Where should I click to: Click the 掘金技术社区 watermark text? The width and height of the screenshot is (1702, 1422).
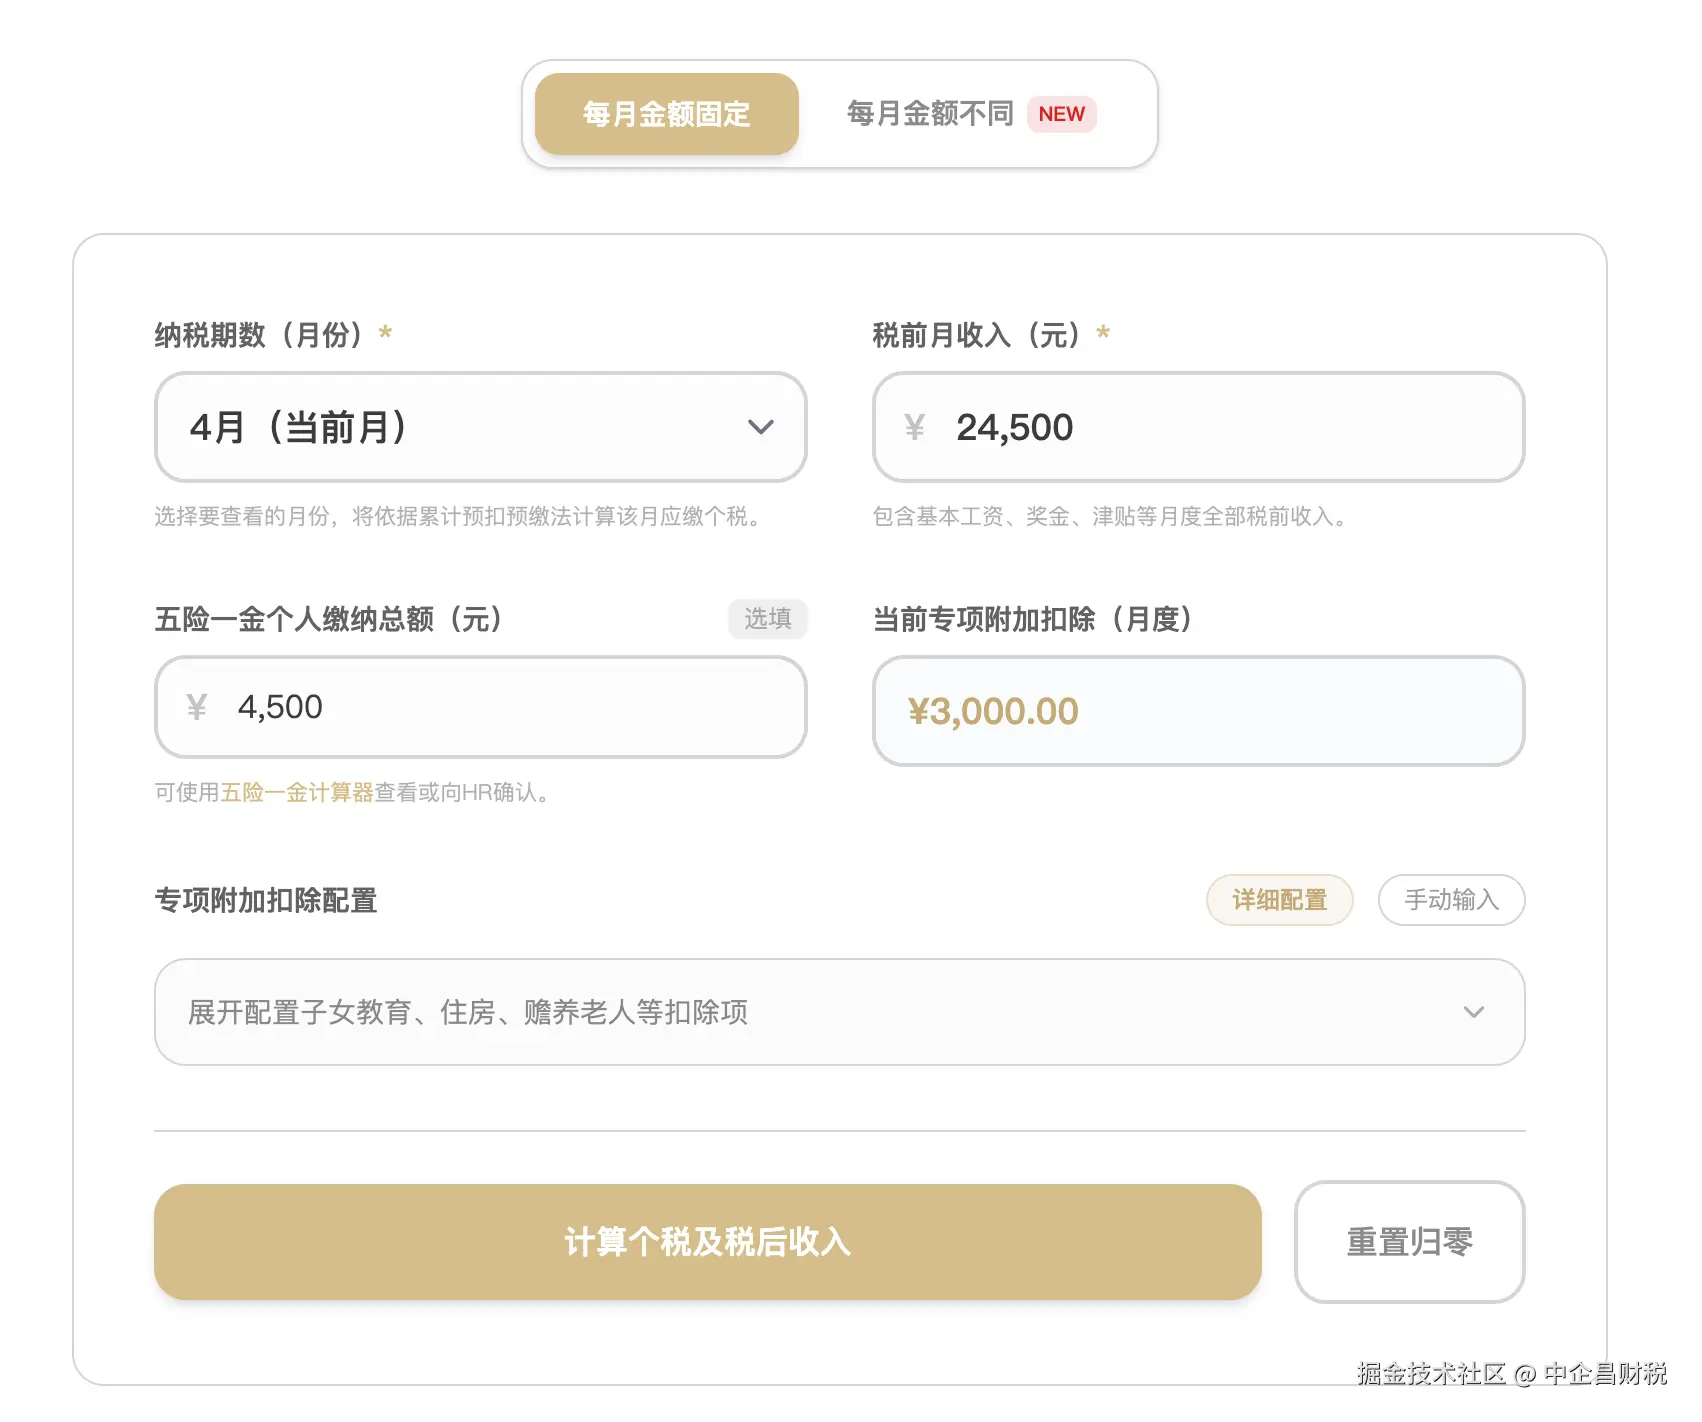1430,1375
